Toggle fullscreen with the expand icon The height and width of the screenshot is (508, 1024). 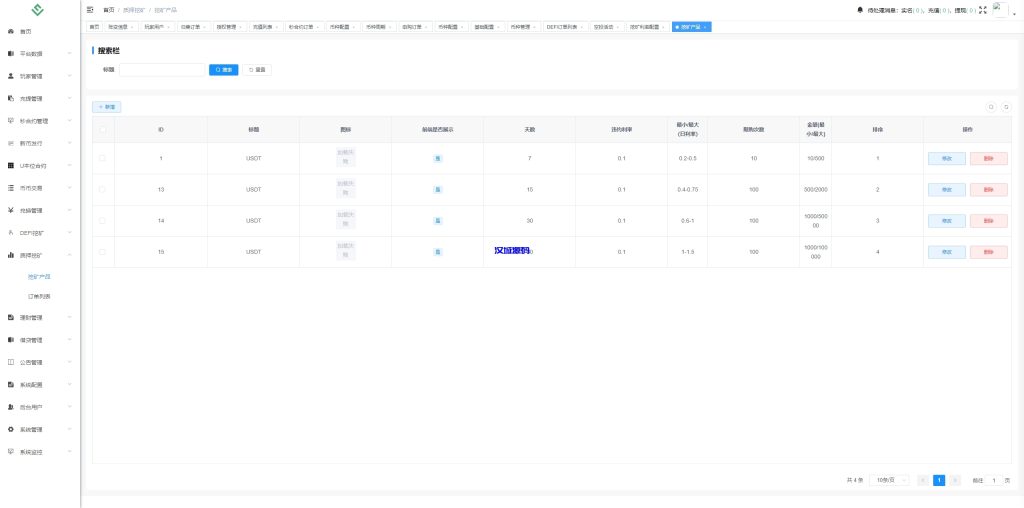(x=982, y=9)
